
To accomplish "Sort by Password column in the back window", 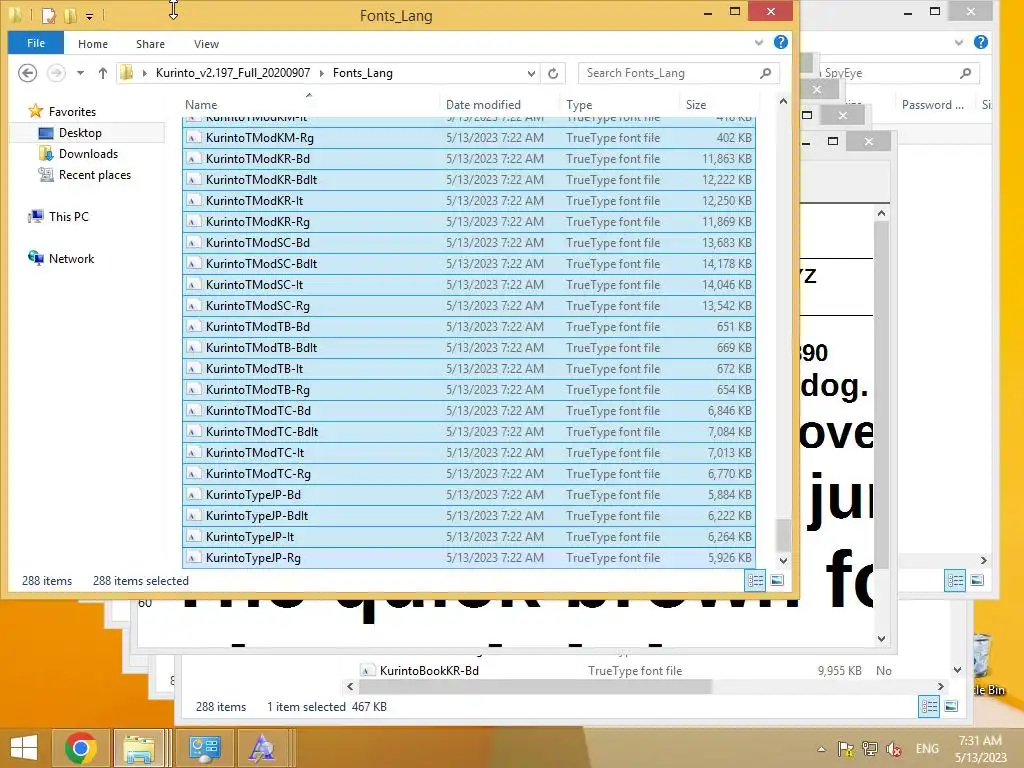I will 933,104.
